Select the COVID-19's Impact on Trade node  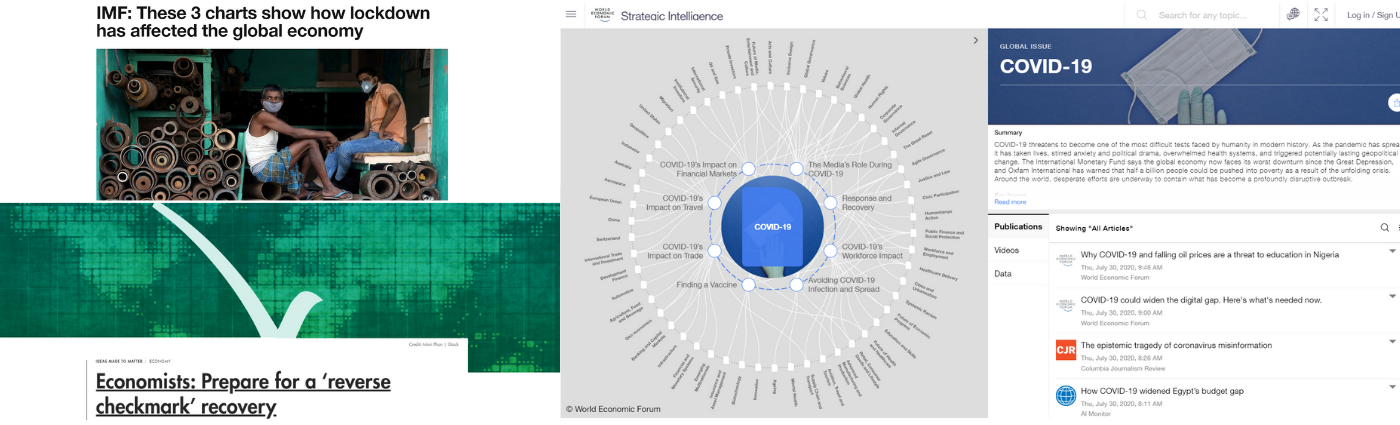[x=713, y=250]
